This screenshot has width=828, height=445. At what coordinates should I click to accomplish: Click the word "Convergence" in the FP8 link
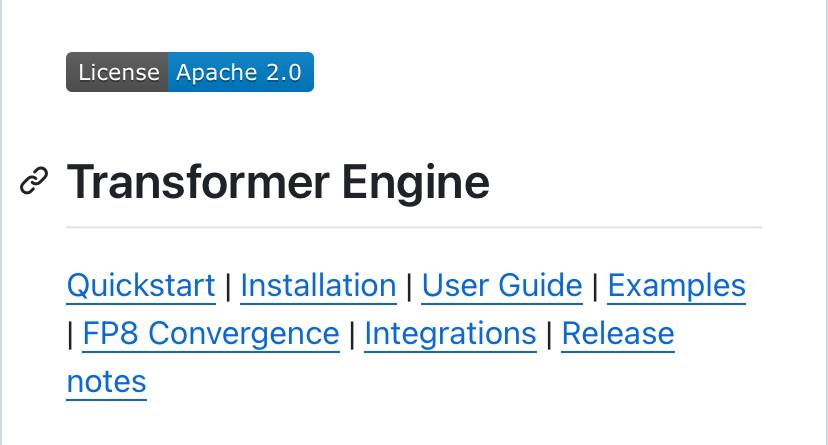(x=244, y=334)
